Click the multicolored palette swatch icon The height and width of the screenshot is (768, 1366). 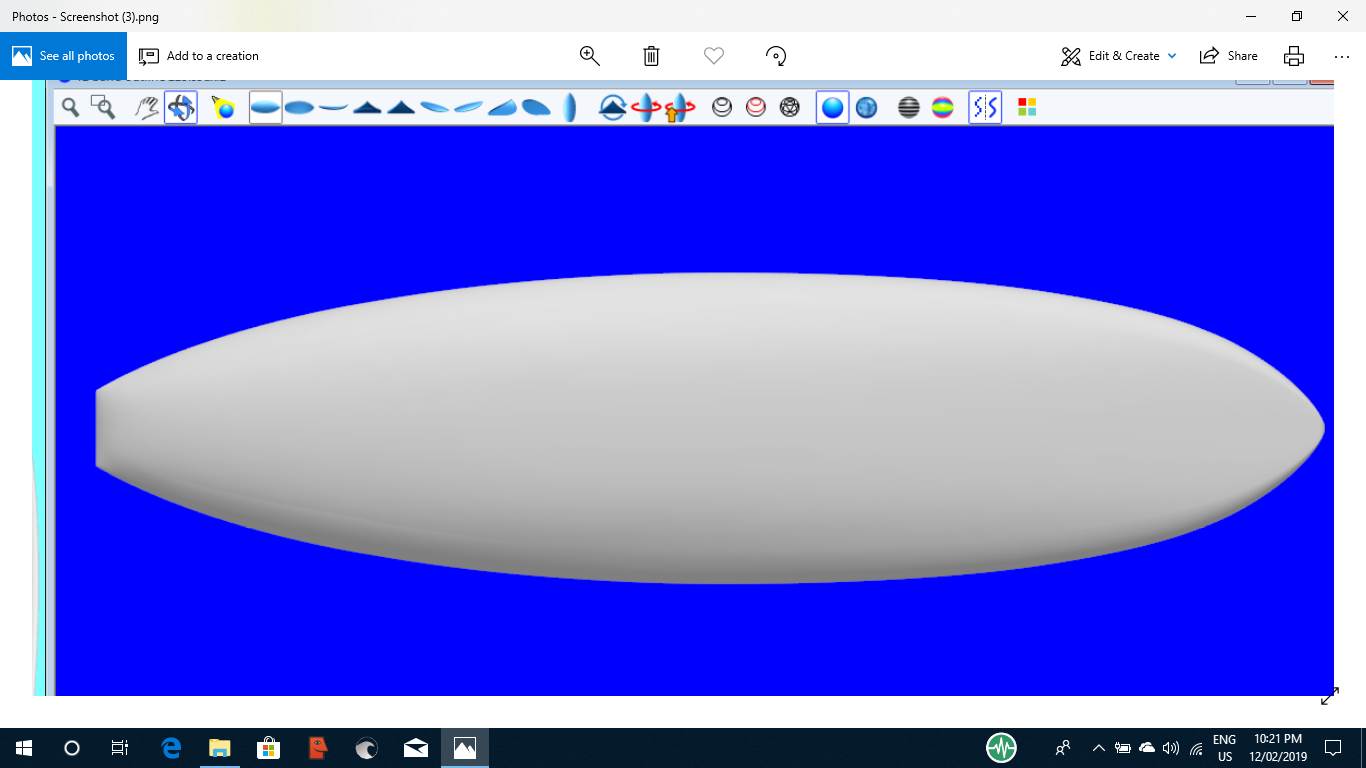[1025, 107]
